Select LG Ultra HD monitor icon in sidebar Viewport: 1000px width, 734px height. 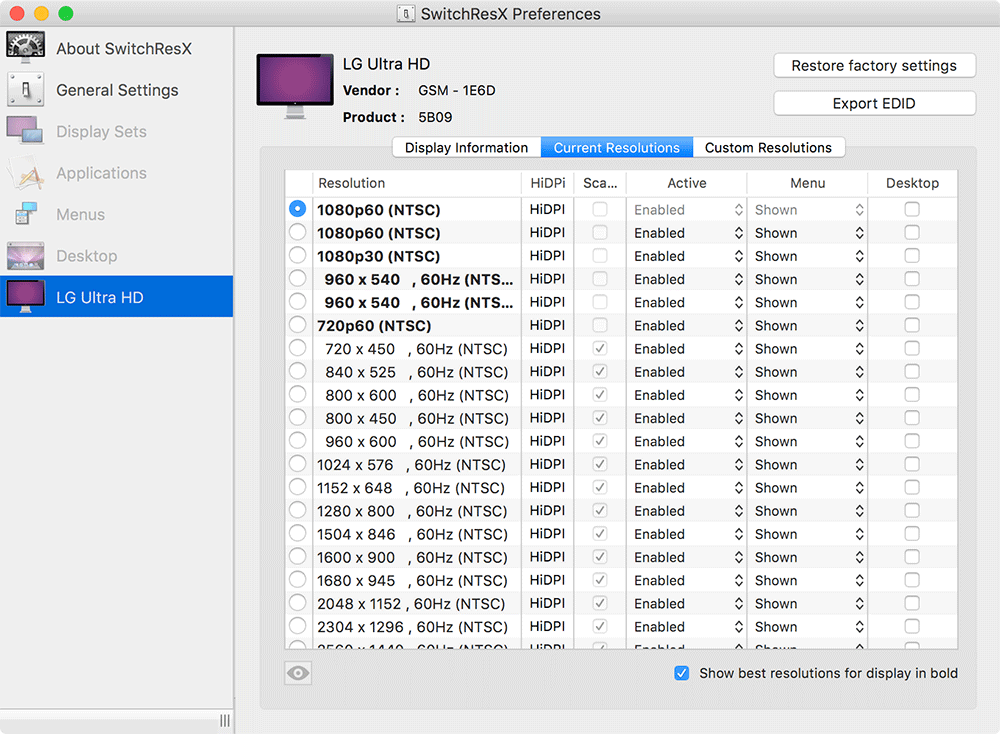pos(26,297)
